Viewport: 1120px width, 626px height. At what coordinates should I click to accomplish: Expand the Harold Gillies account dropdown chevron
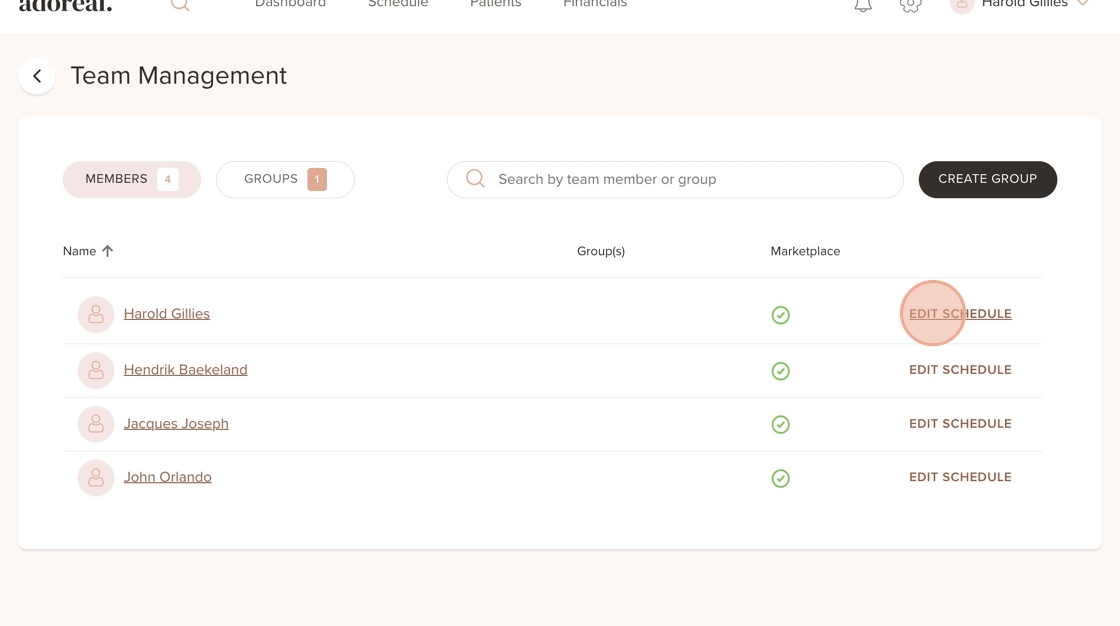pyautogui.click(x=1083, y=4)
